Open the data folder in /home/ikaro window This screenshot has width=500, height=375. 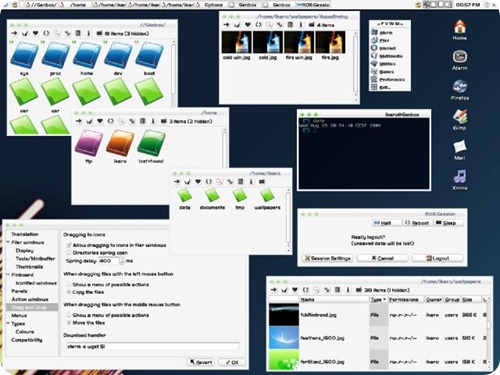coord(185,196)
